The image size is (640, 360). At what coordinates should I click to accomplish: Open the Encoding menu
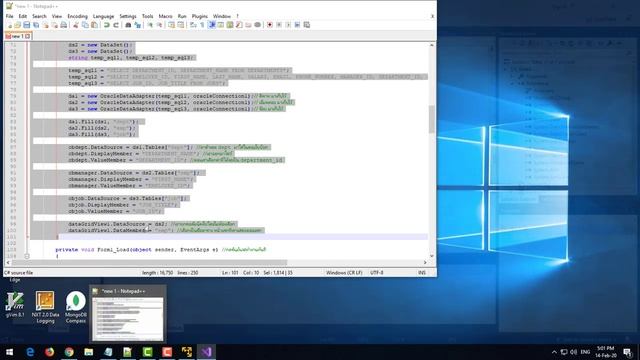point(77,16)
